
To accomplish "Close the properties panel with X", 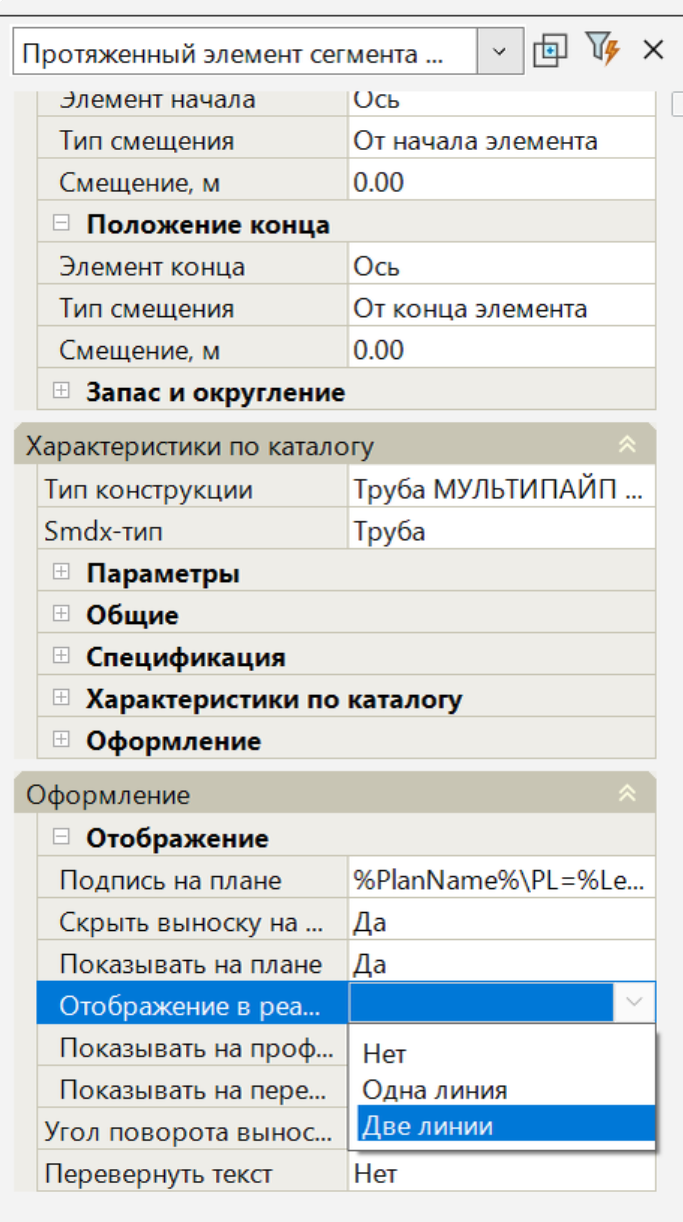I will 653,50.
